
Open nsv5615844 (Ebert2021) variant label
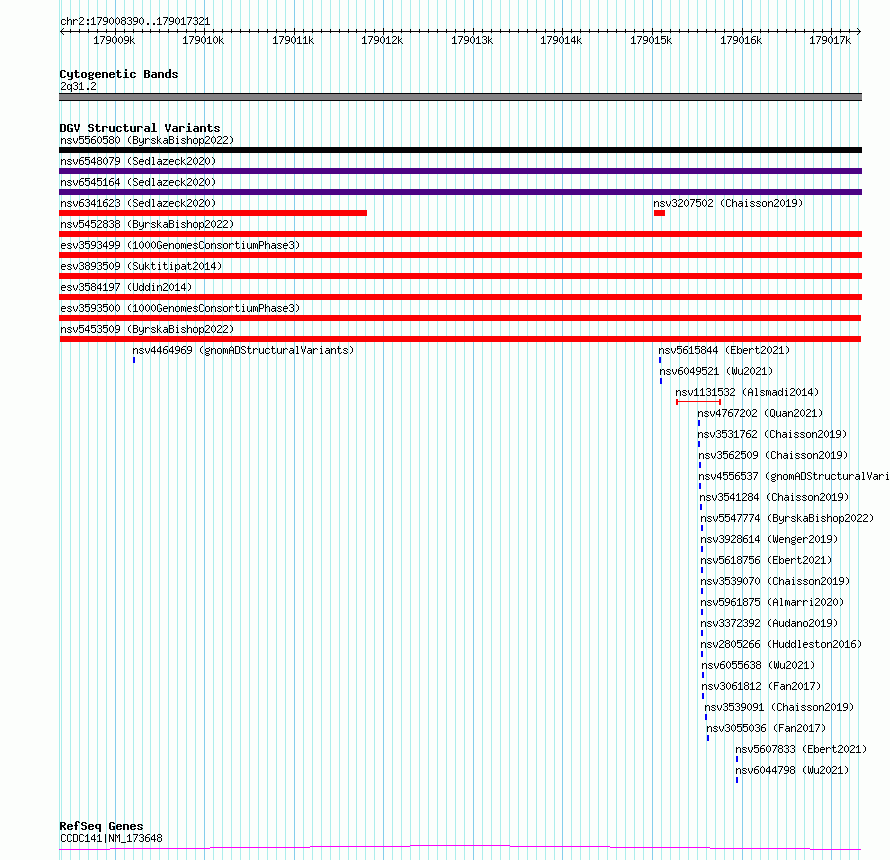point(724,350)
